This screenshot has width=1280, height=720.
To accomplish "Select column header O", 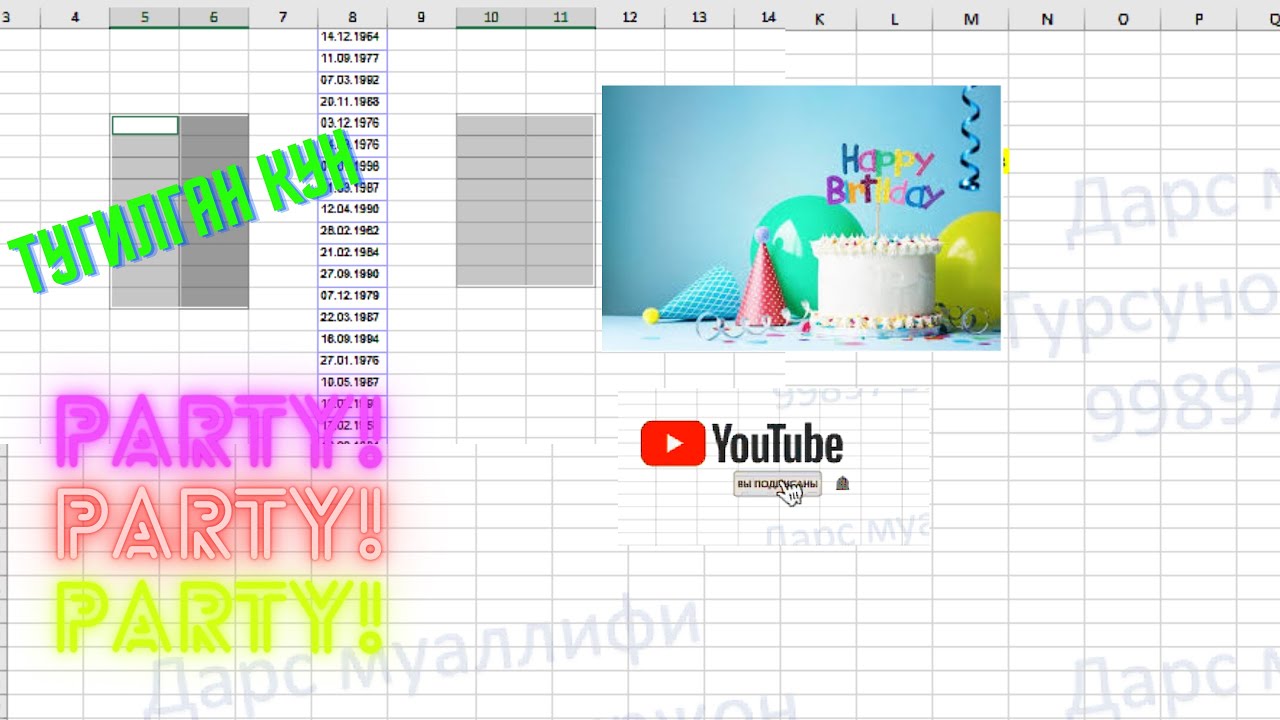I will tap(1123, 19).
